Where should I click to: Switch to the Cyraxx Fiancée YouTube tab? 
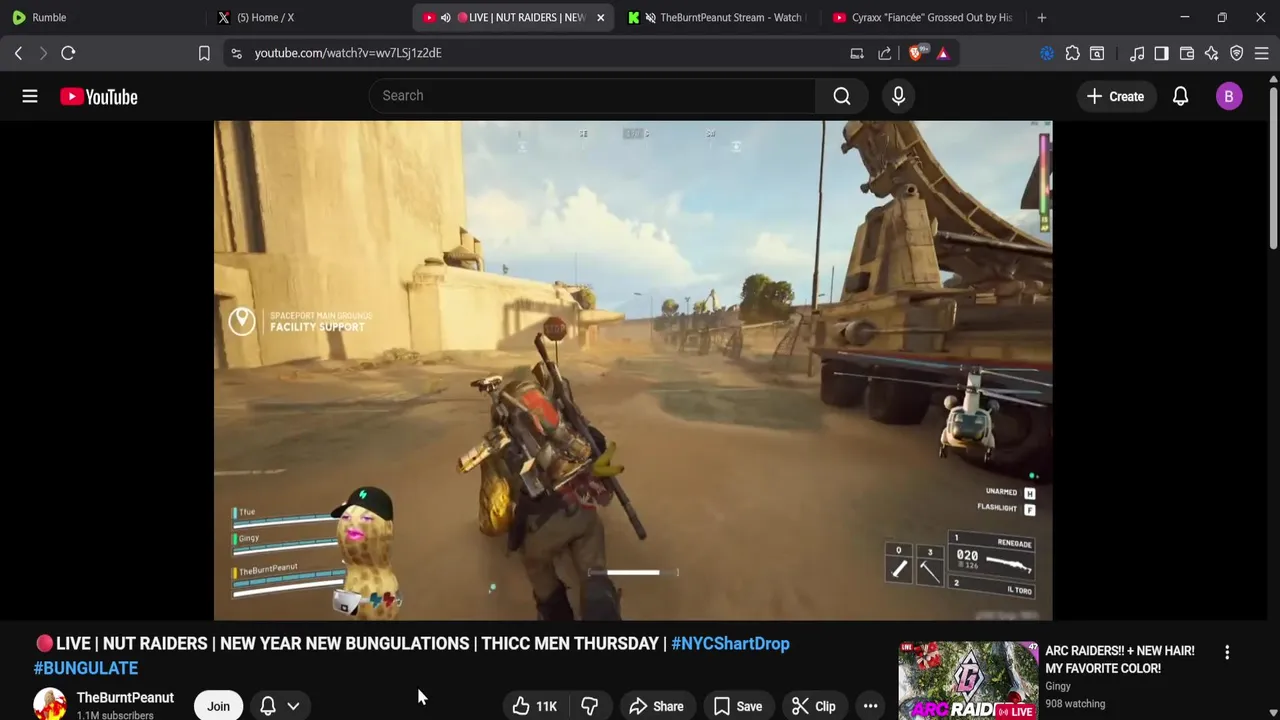click(922, 17)
